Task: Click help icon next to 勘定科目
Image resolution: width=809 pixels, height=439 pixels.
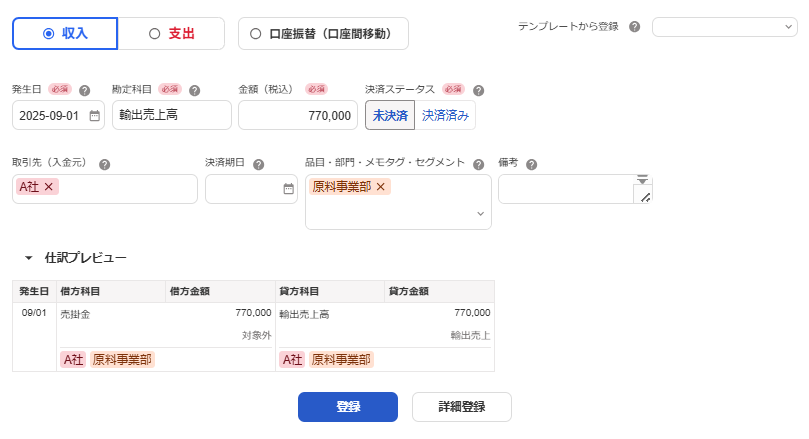Action: click(195, 90)
